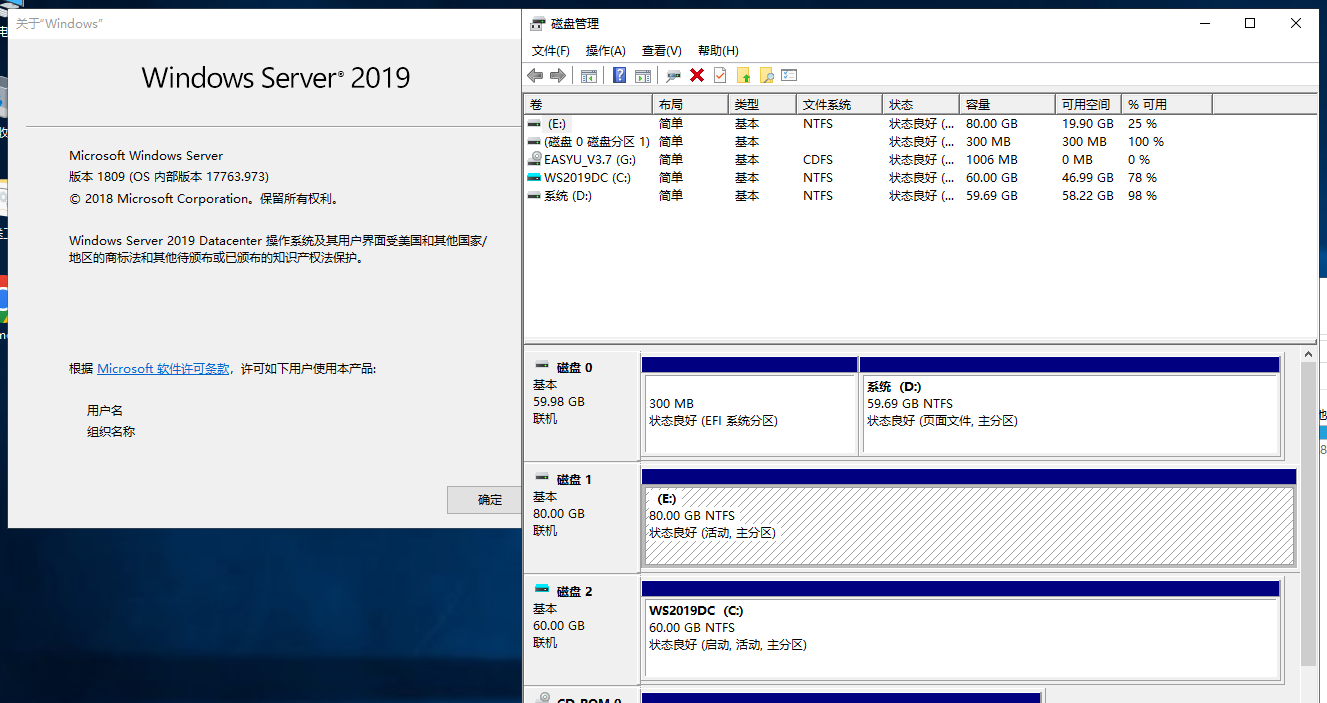Screen dimensions: 1327x703
Task: Click the drive icon beside 系统 (D:) row
Action: click(535, 196)
